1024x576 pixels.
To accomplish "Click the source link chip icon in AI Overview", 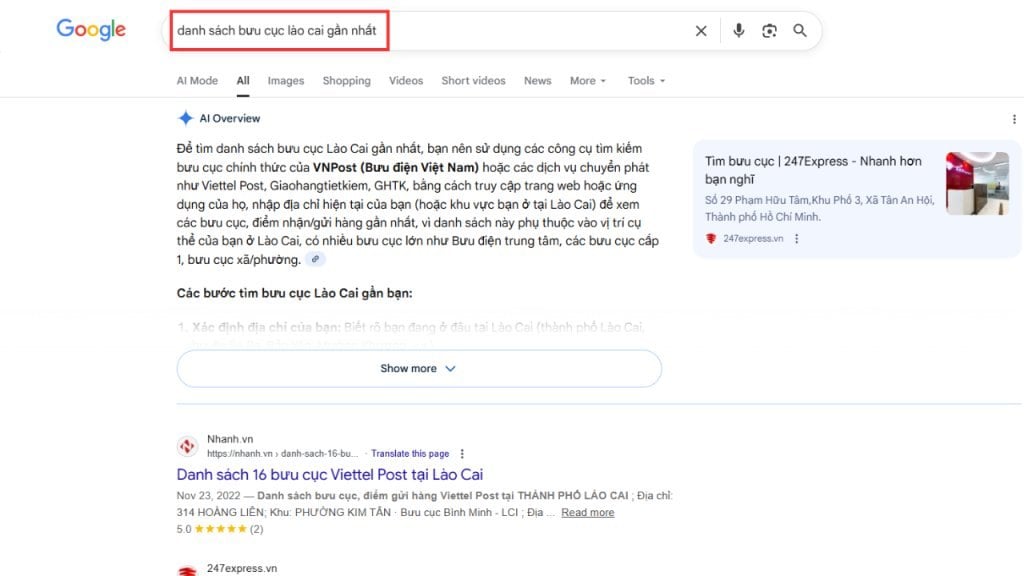I will 316,259.
